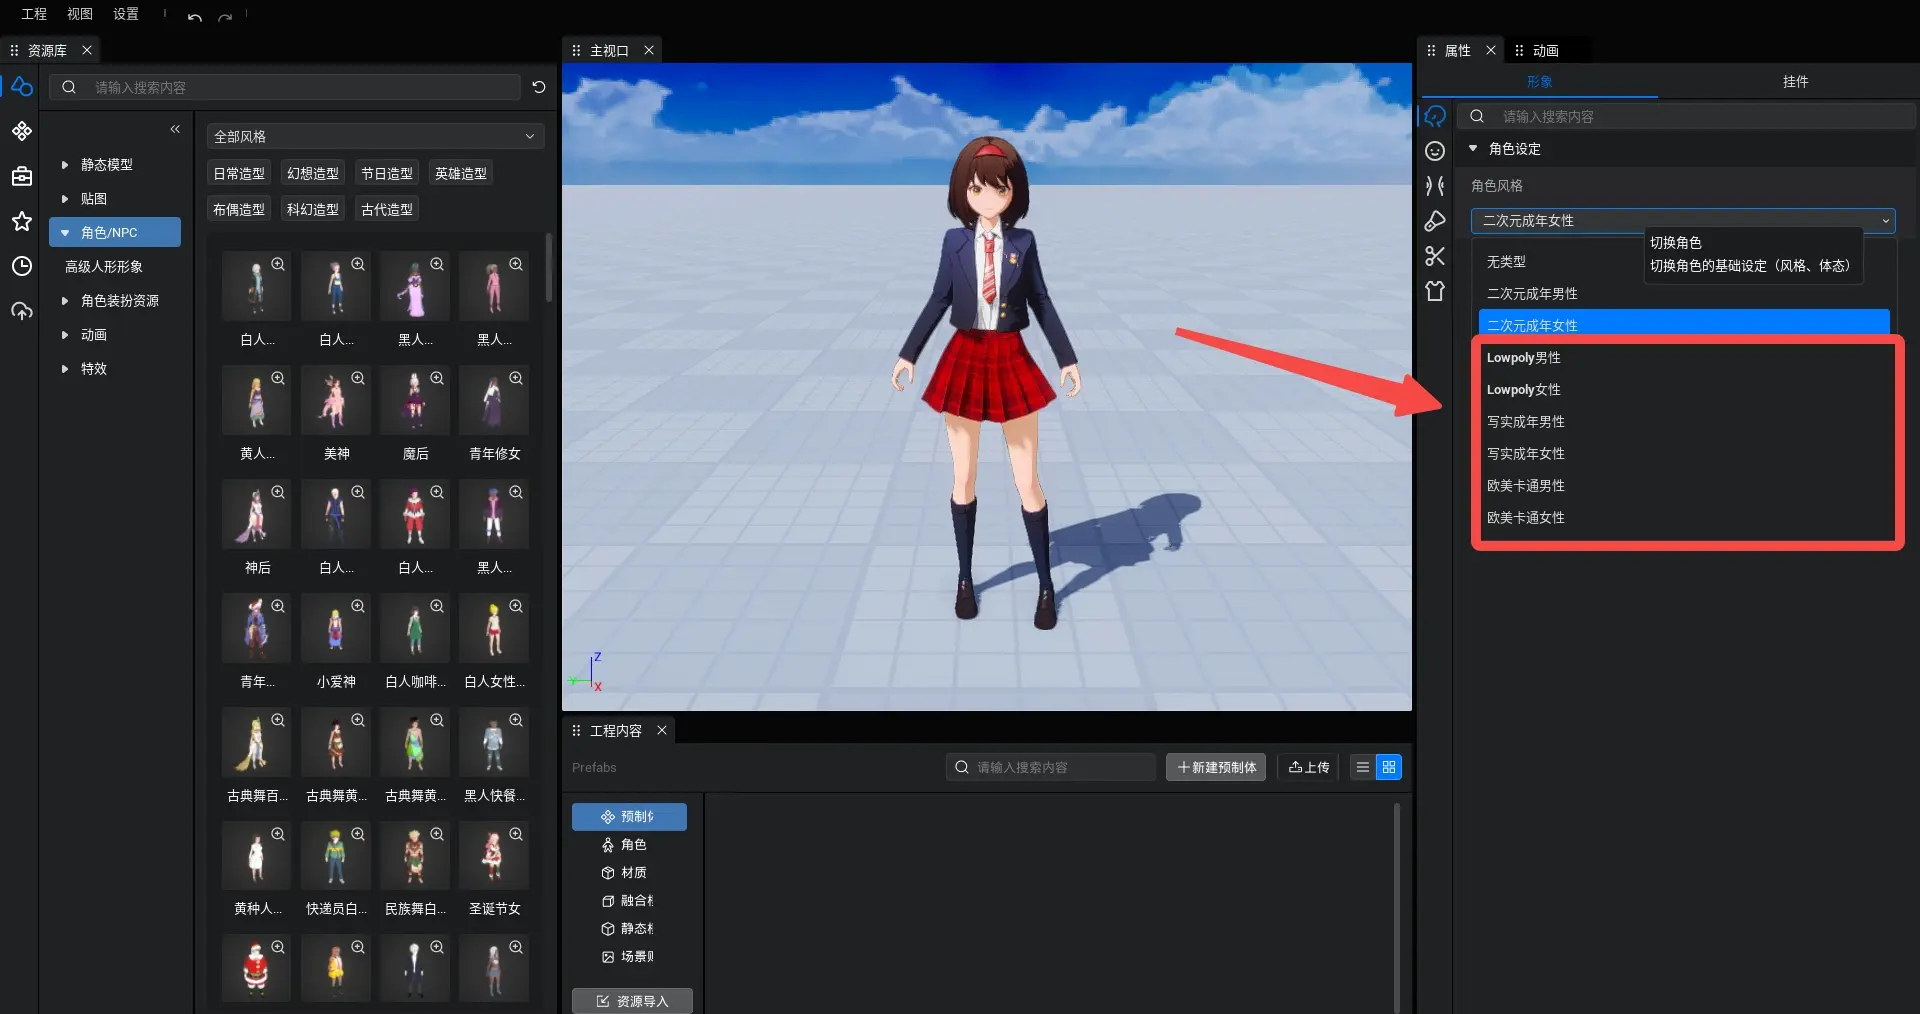Click the 新建预制体 button
This screenshot has width=1920, height=1014.
(1216, 767)
